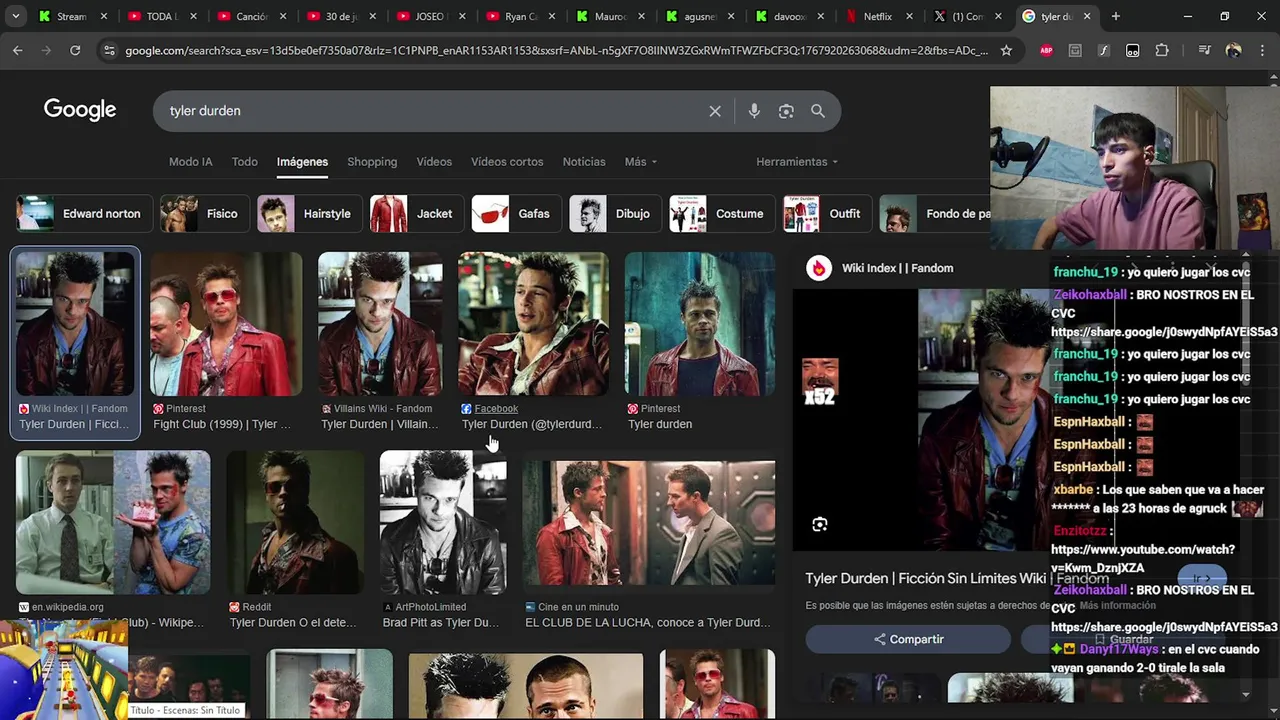
Task: Open the AdBlock extension icon
Action: 1046,50
